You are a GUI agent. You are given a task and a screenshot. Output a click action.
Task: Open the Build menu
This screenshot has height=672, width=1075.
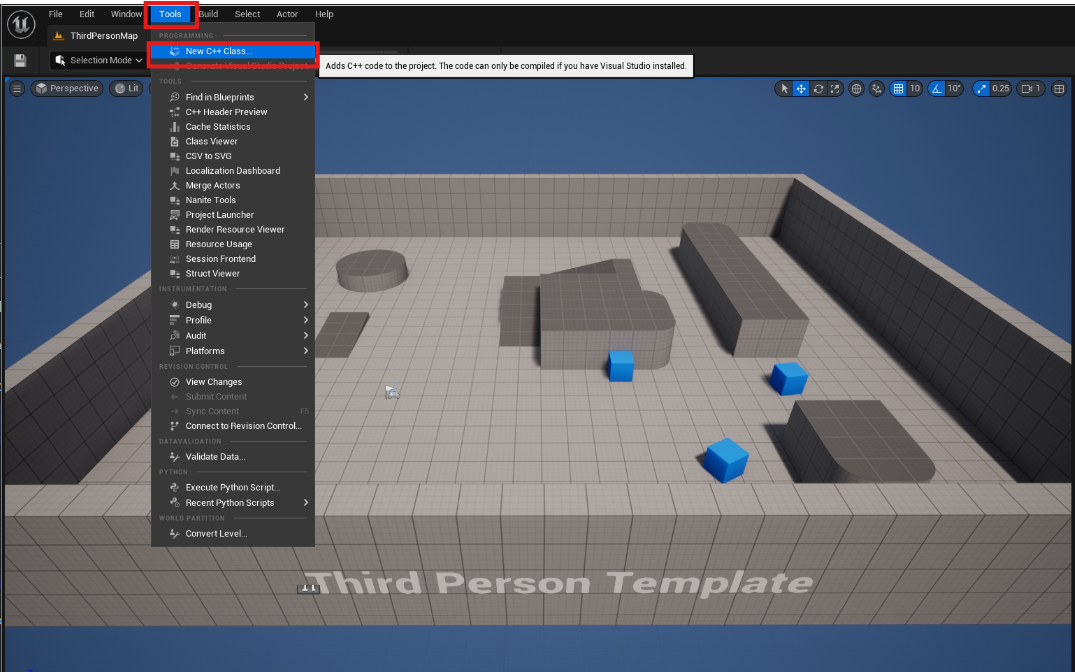(x=208, y=14)
